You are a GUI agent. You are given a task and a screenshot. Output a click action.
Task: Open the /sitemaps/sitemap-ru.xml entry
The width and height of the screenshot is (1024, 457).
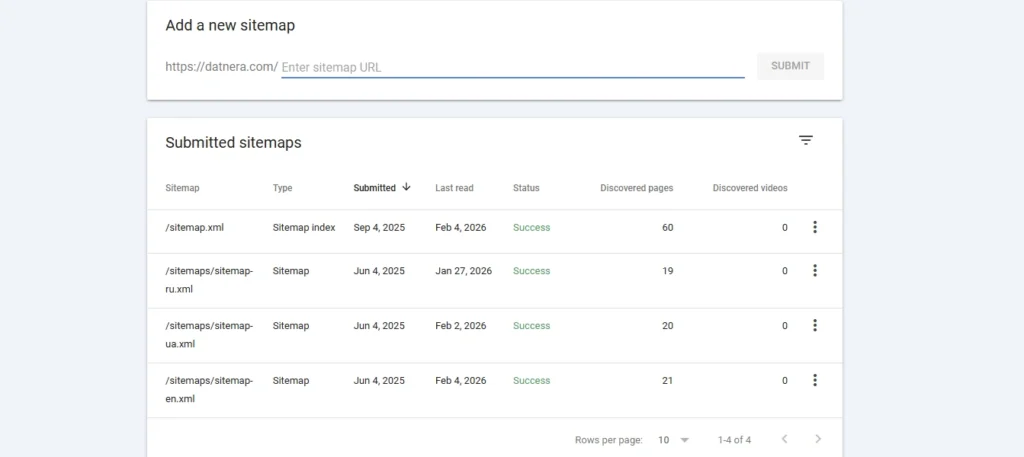209,279
